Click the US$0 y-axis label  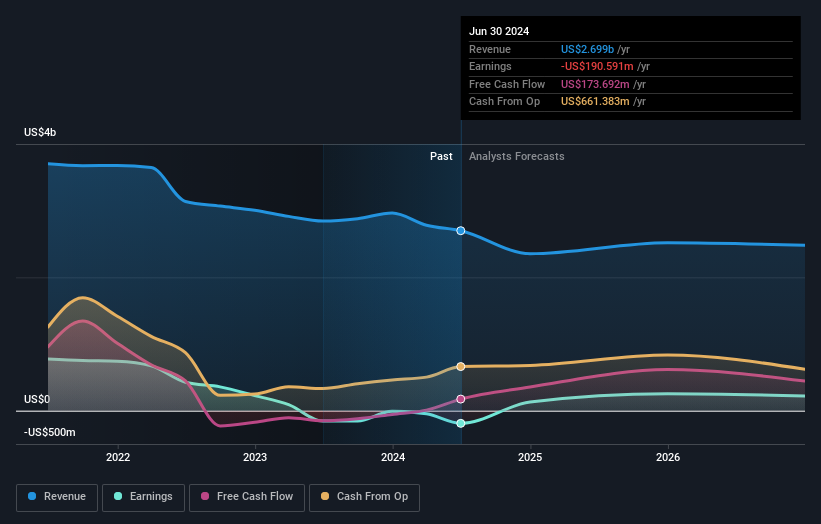tap(37, 399)
